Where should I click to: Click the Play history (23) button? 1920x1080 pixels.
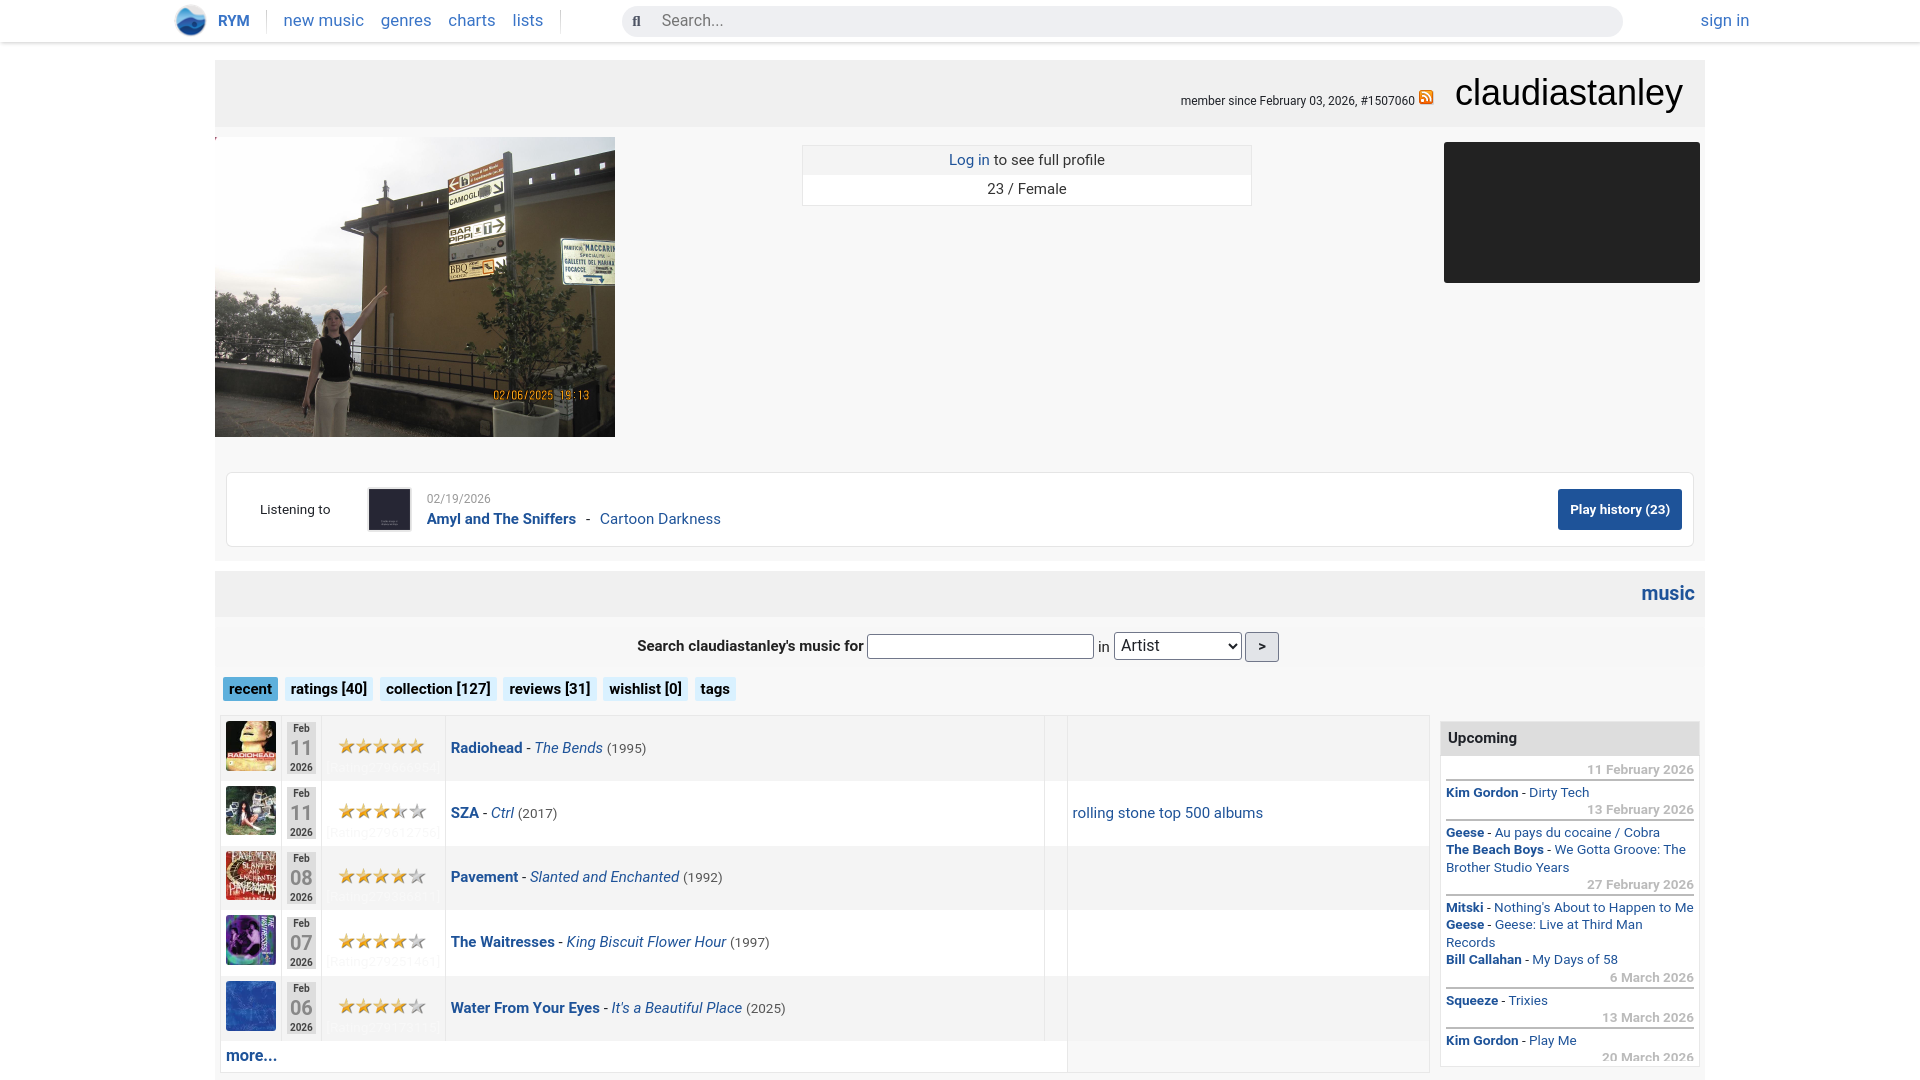(x=1619, y=510)
